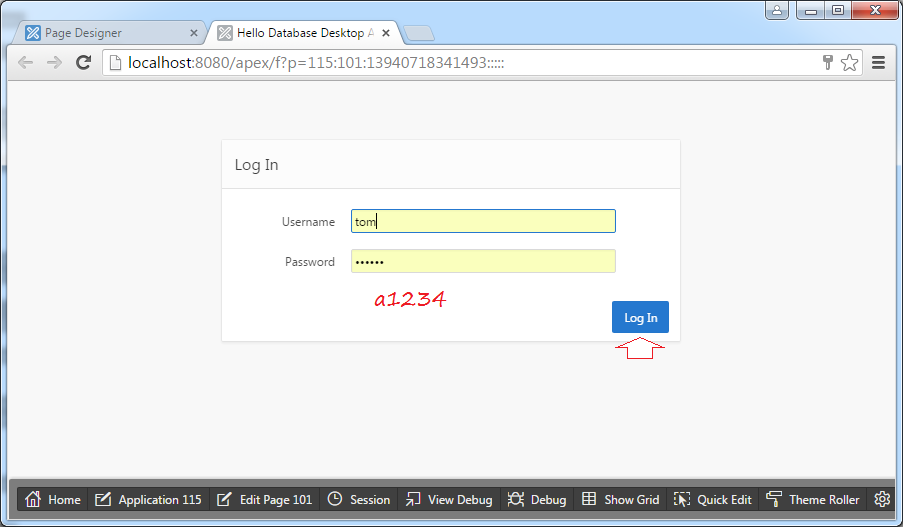Activate Quick Edit
Viewport: 903px width, 527px height.
712,499
